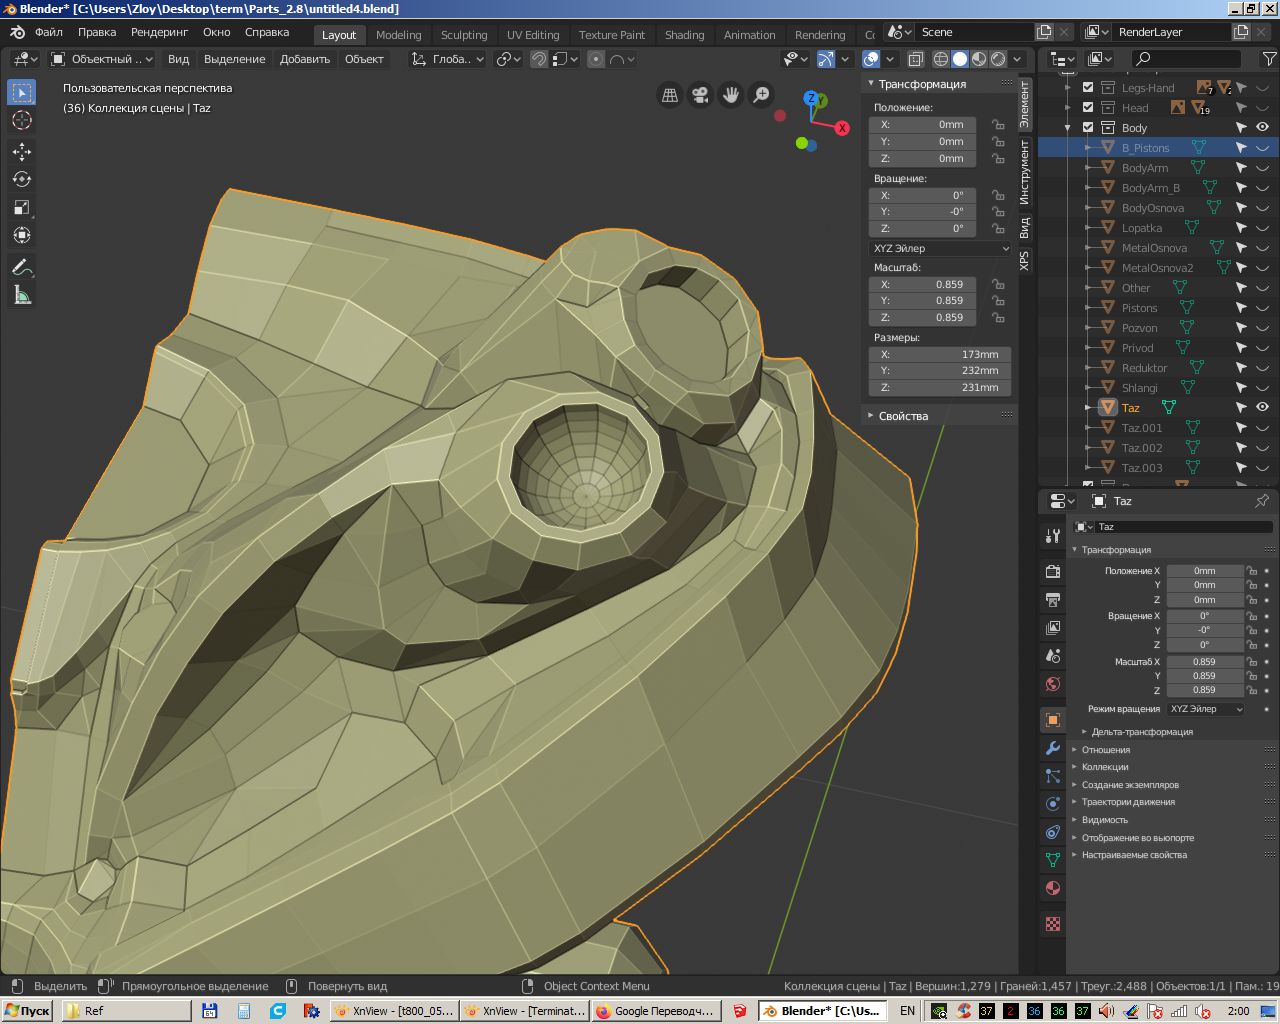Select the BodyArm object in outliner
The height and width of the screenshot is (1024, 1280).
1144,168
